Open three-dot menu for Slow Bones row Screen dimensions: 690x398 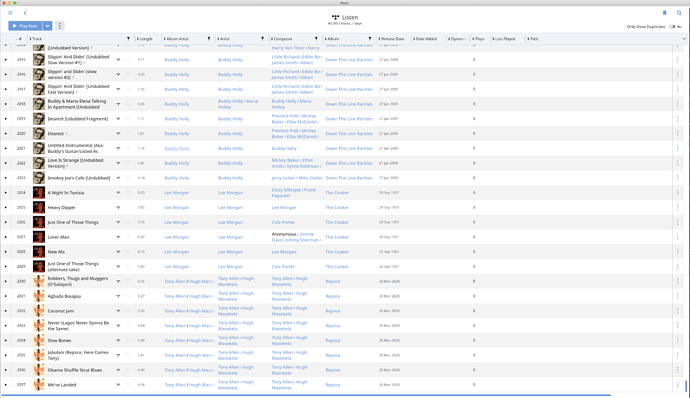point(678,340)
